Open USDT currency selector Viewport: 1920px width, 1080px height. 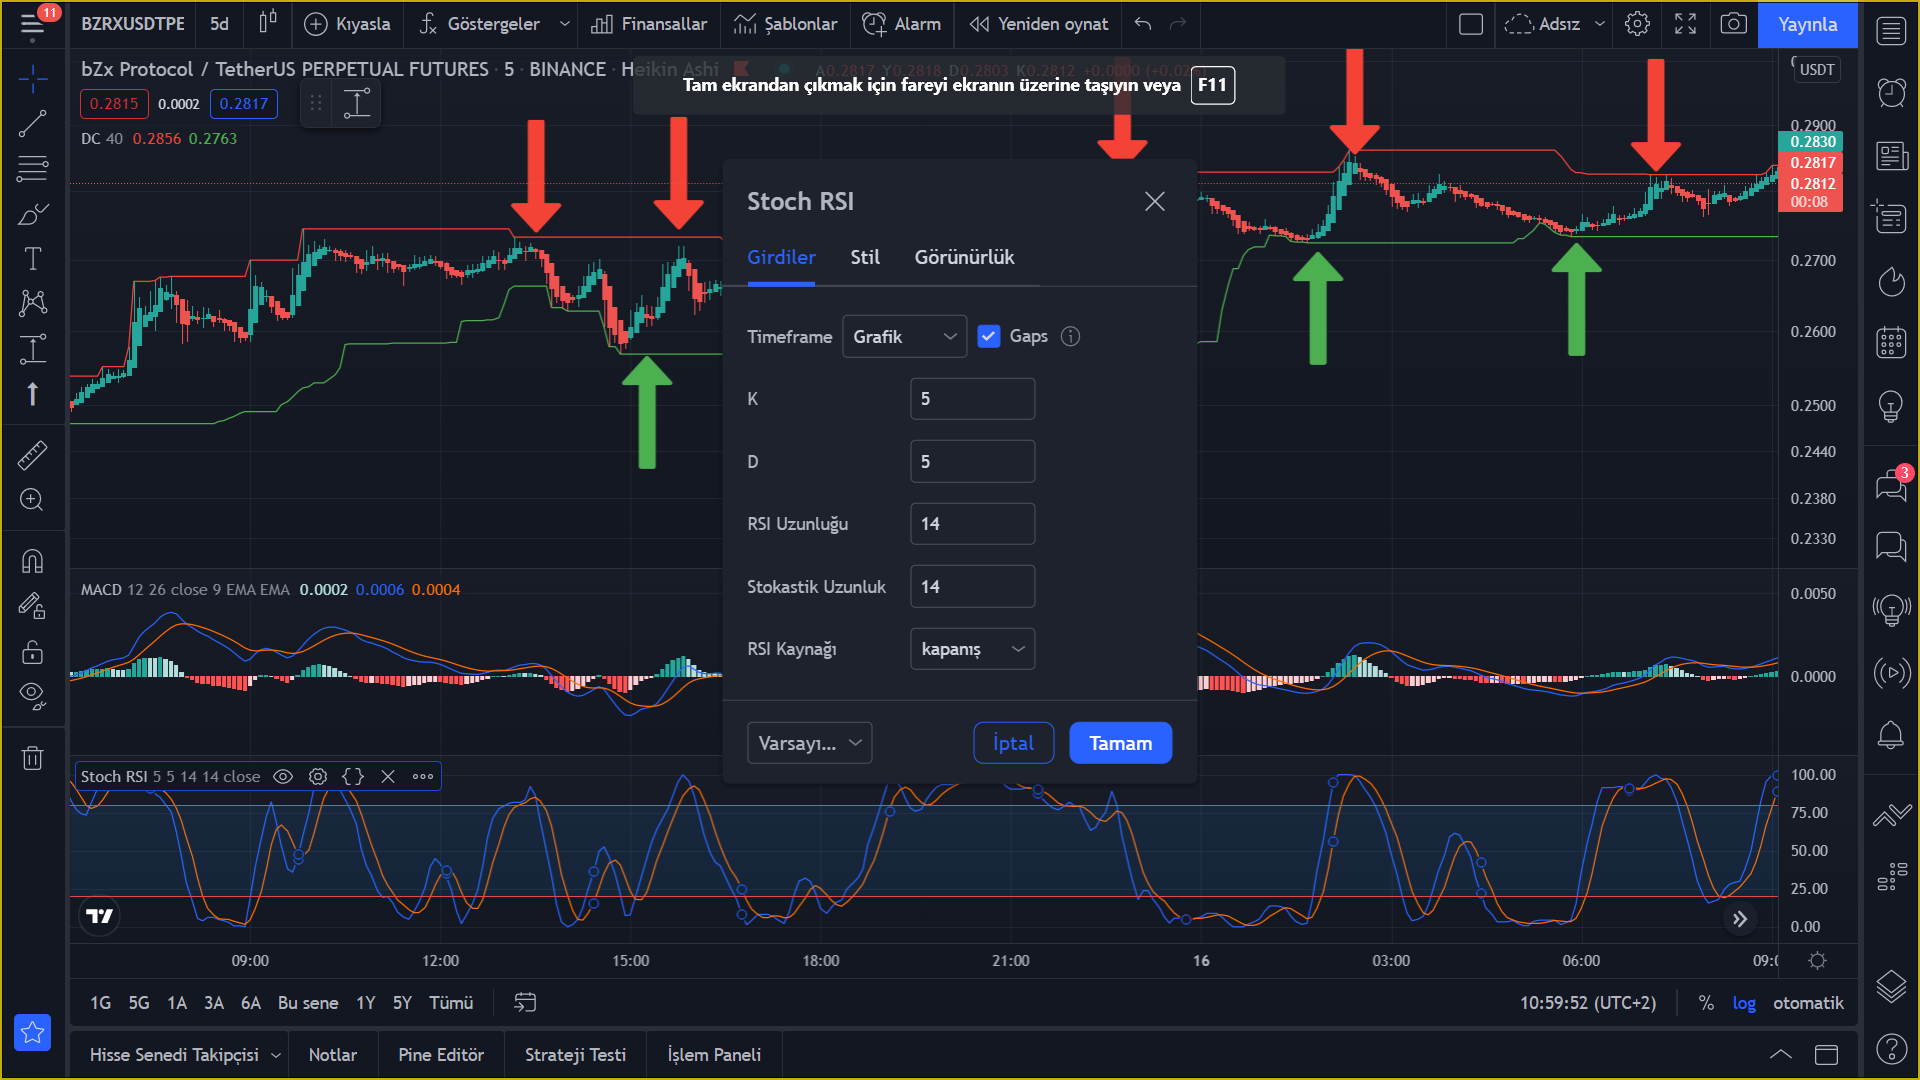(x=1816, y=69)
